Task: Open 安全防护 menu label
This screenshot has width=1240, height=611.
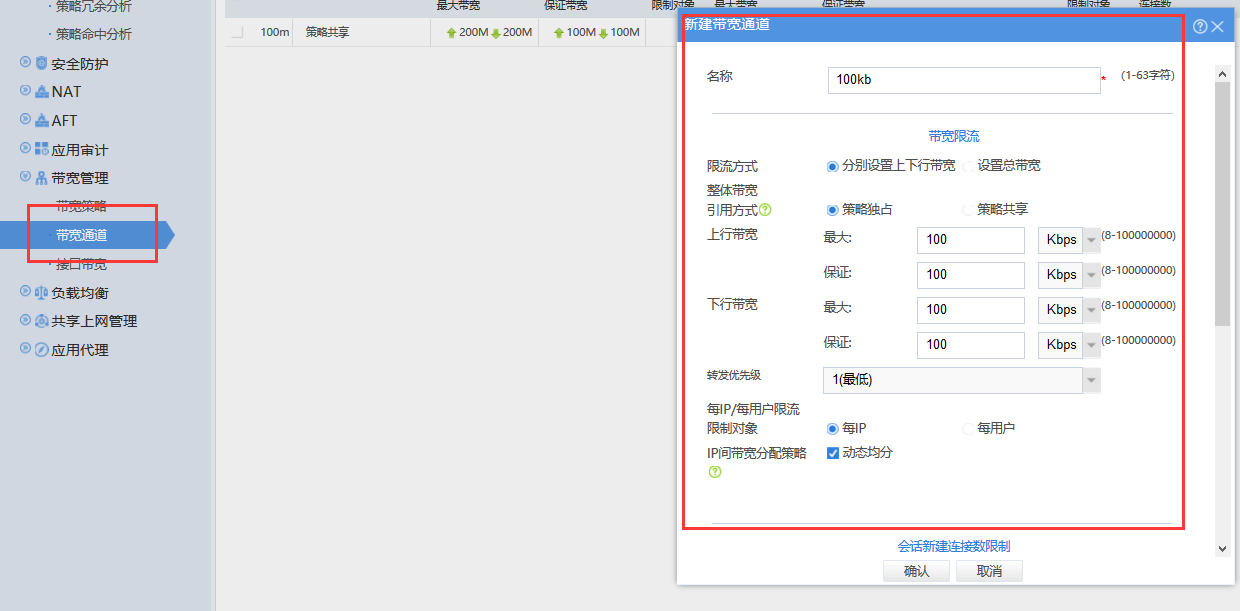Action: coord(80,64)
